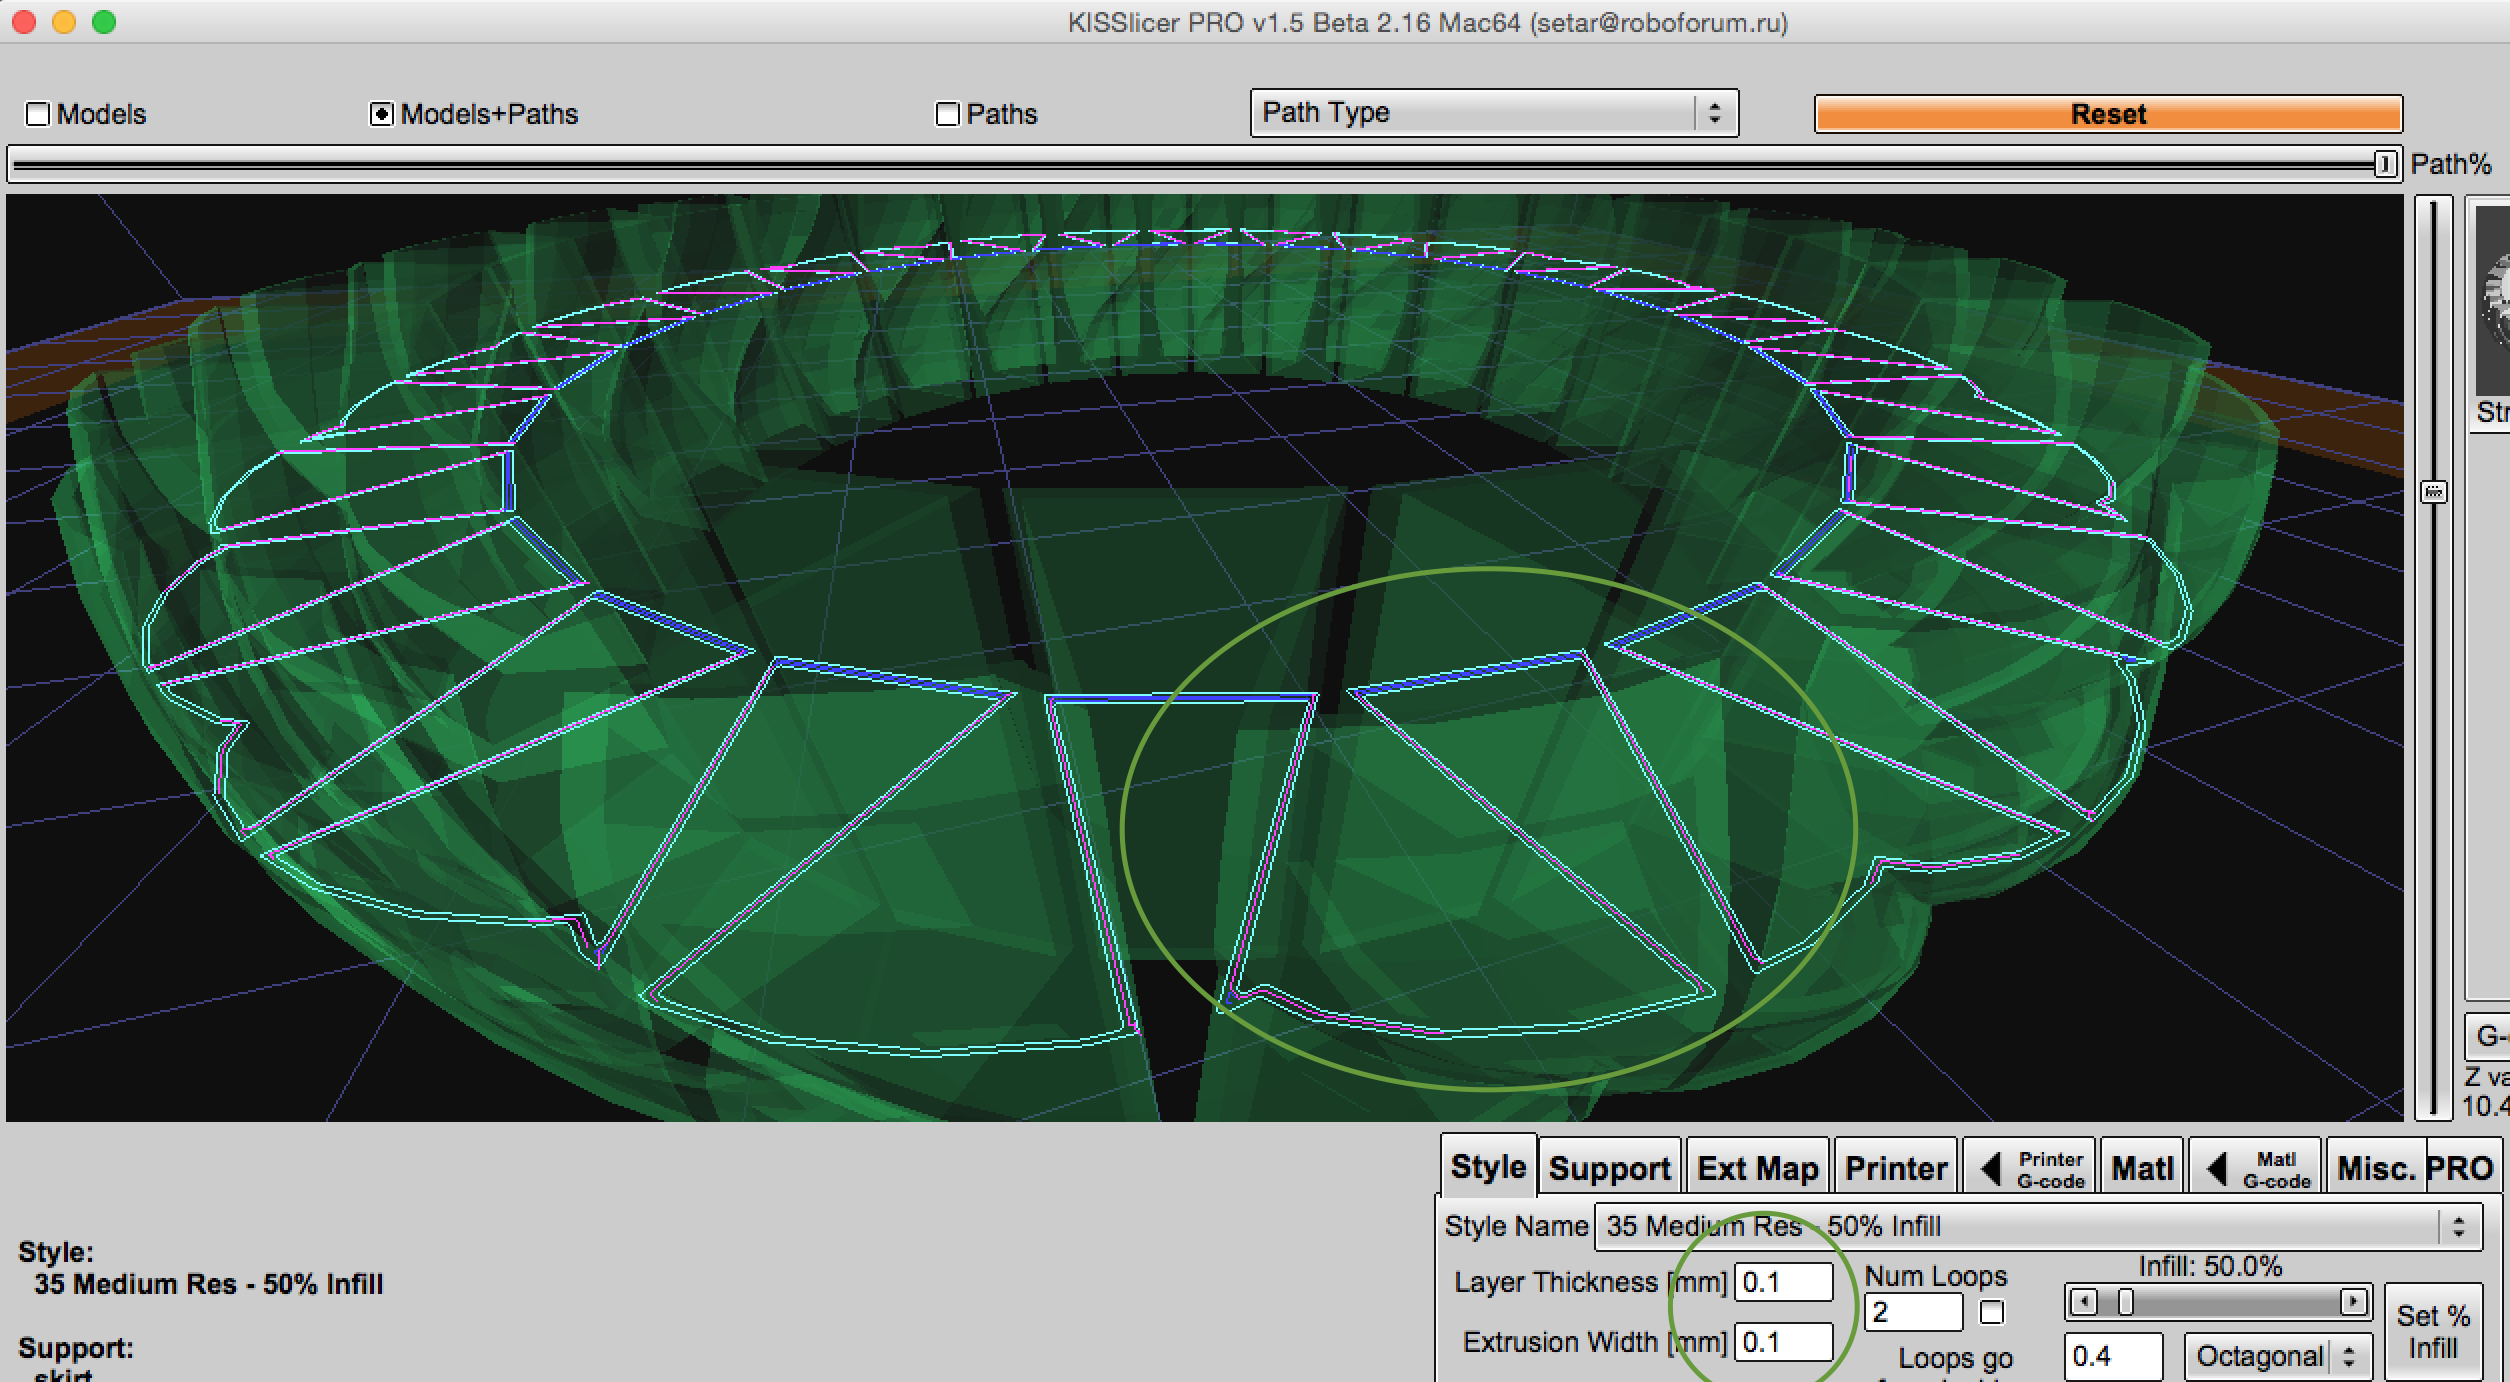
Task: Click the green macOS zoom button
Action: (x=104, y=22)
